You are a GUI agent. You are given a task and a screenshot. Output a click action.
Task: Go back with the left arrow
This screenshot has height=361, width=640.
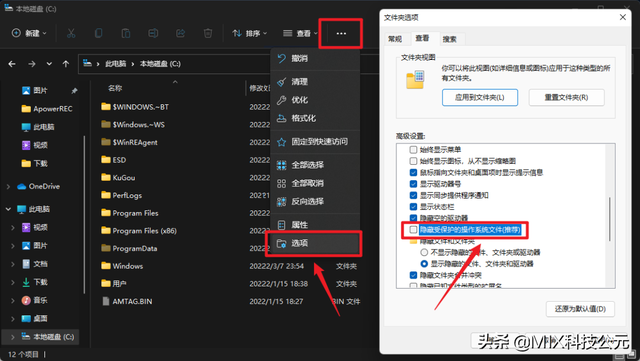(12, 64)
